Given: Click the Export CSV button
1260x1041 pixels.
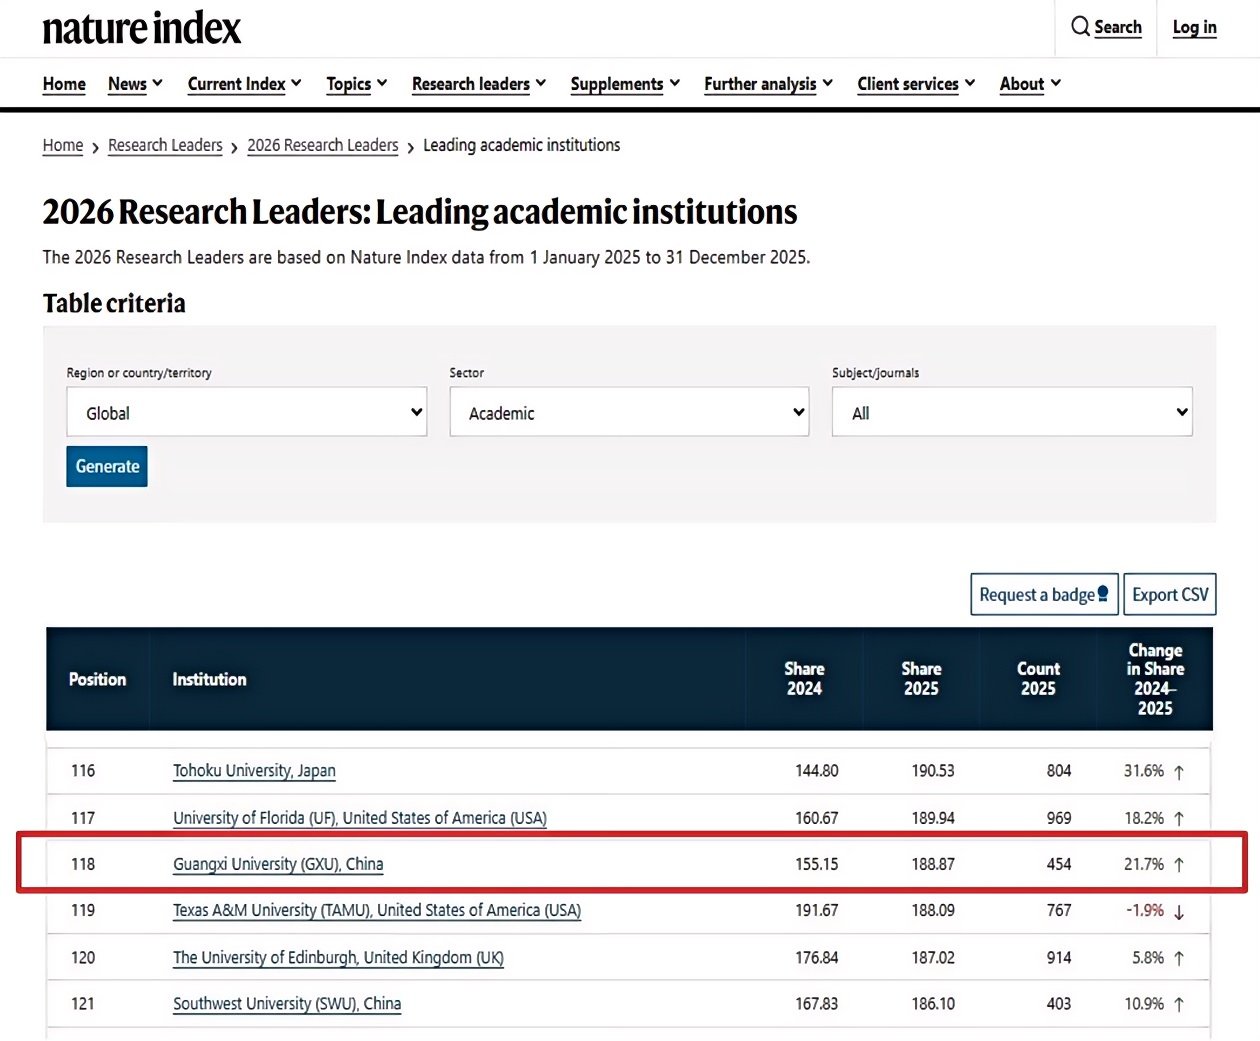Looking at the screenshot, I should coord(1170,594).
